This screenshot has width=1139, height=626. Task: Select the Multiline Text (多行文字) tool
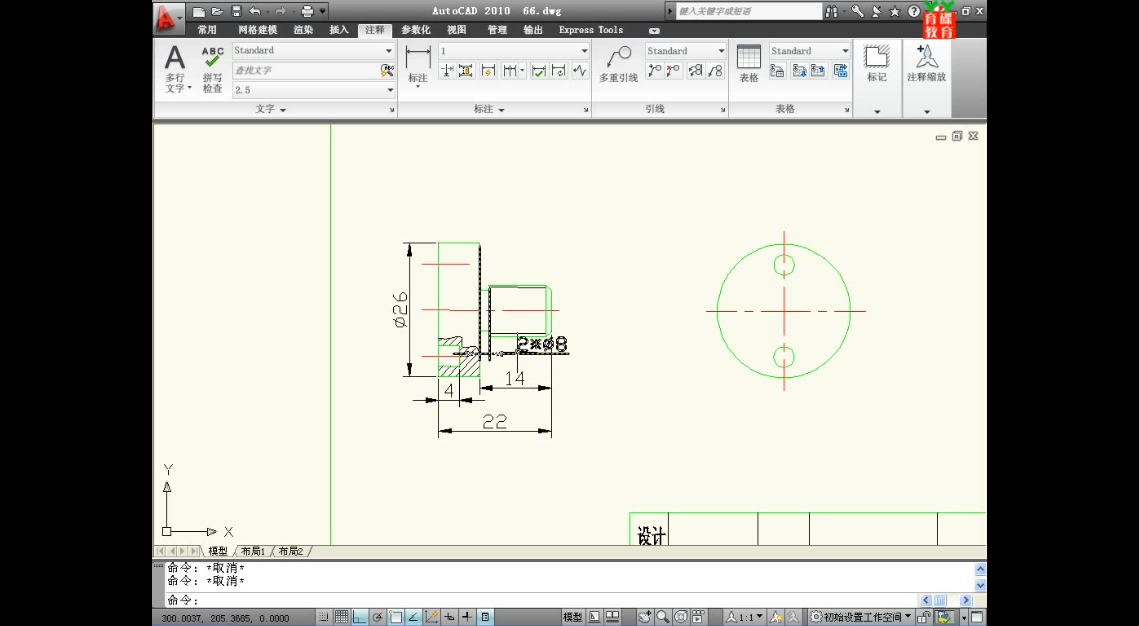[x=175, y=69]
